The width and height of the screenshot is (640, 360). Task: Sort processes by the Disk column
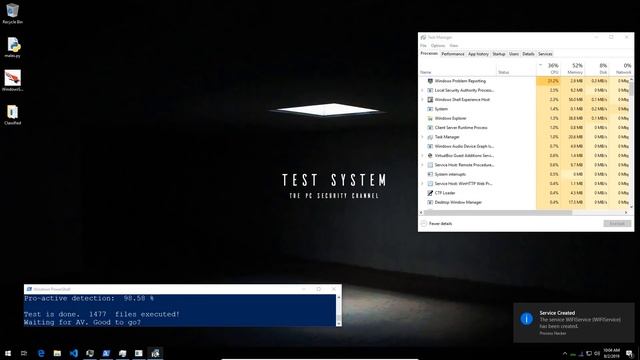597,69
